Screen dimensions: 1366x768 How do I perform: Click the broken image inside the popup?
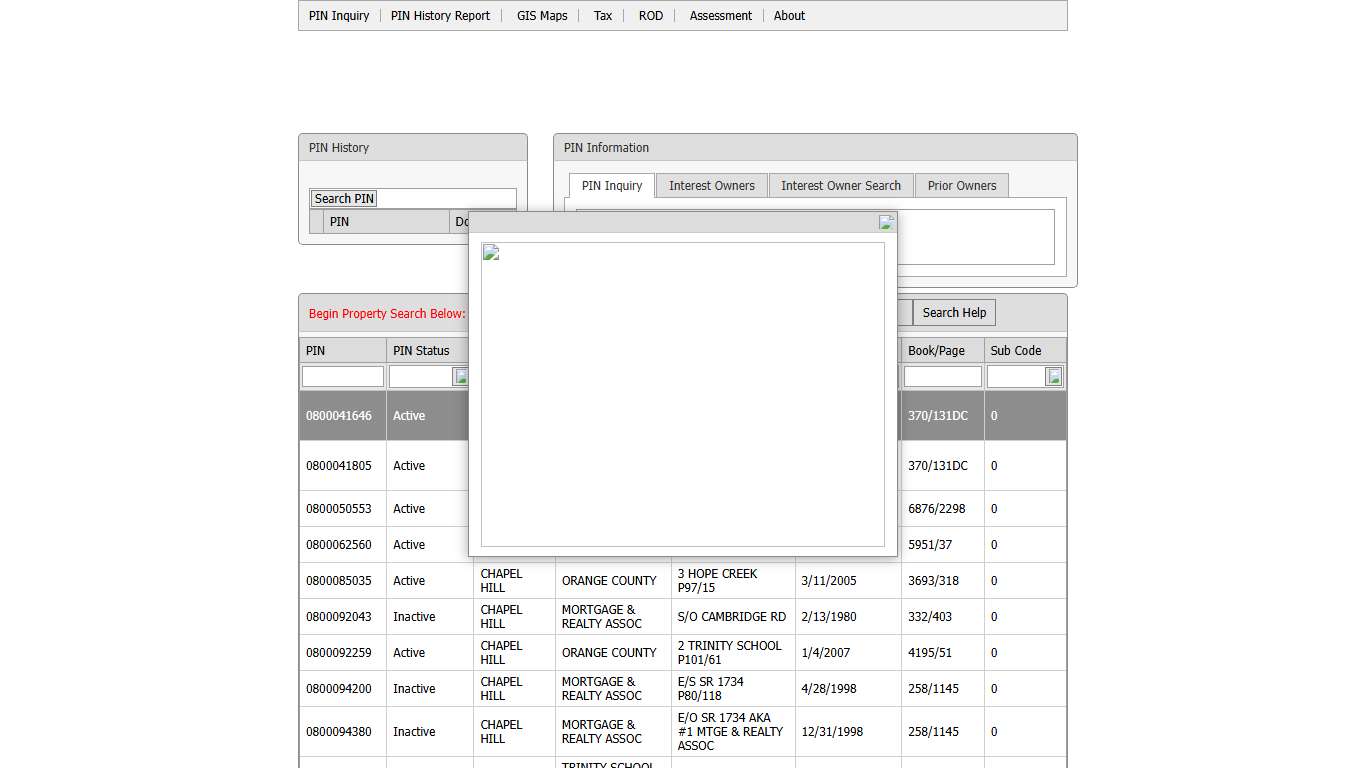click(491, 252)
